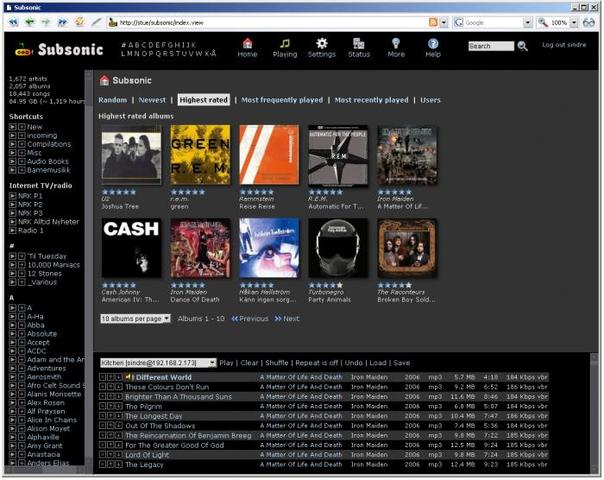Open the 100% zoom level dropdown

(574, 23)
